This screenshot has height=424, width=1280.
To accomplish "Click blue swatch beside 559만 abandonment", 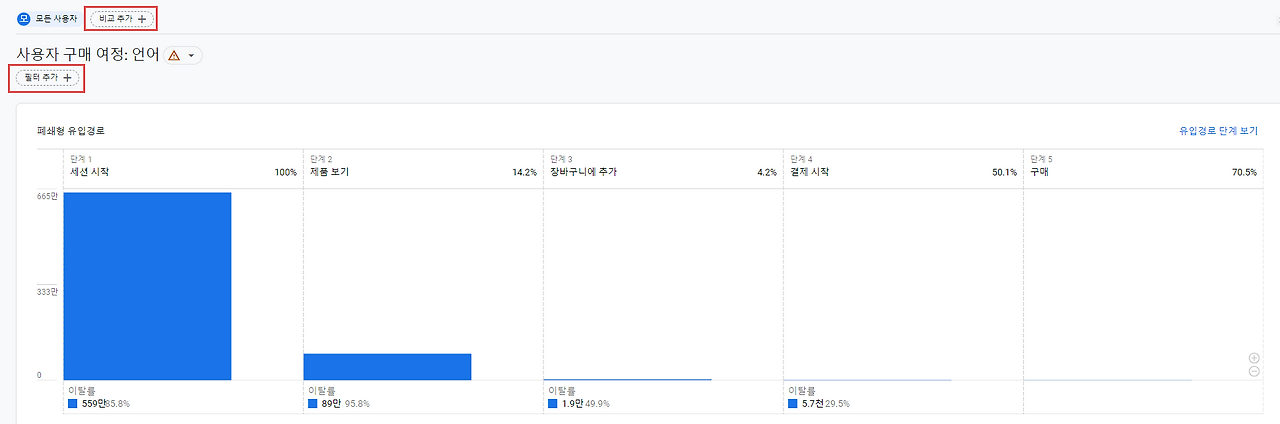I will point(73,404).
